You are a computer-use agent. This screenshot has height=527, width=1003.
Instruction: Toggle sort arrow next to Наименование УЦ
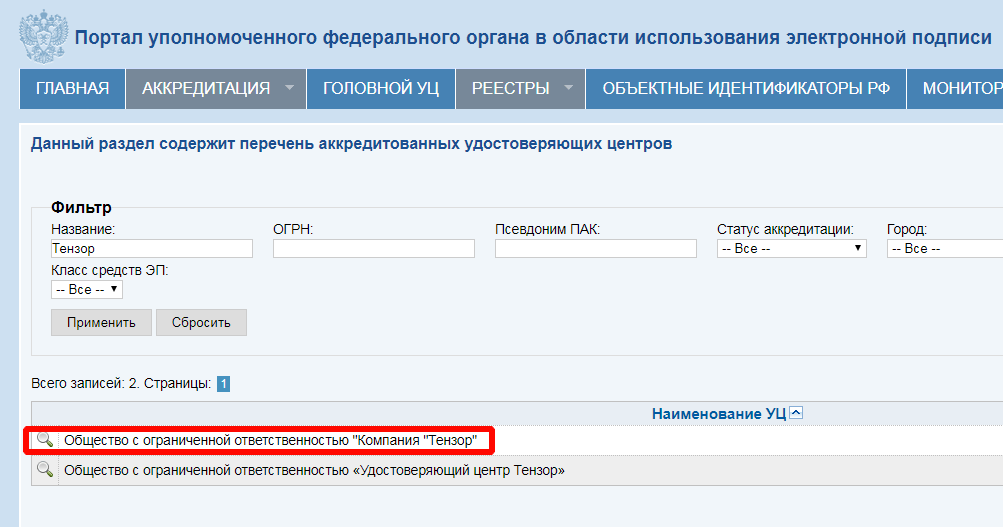point(796,413)
